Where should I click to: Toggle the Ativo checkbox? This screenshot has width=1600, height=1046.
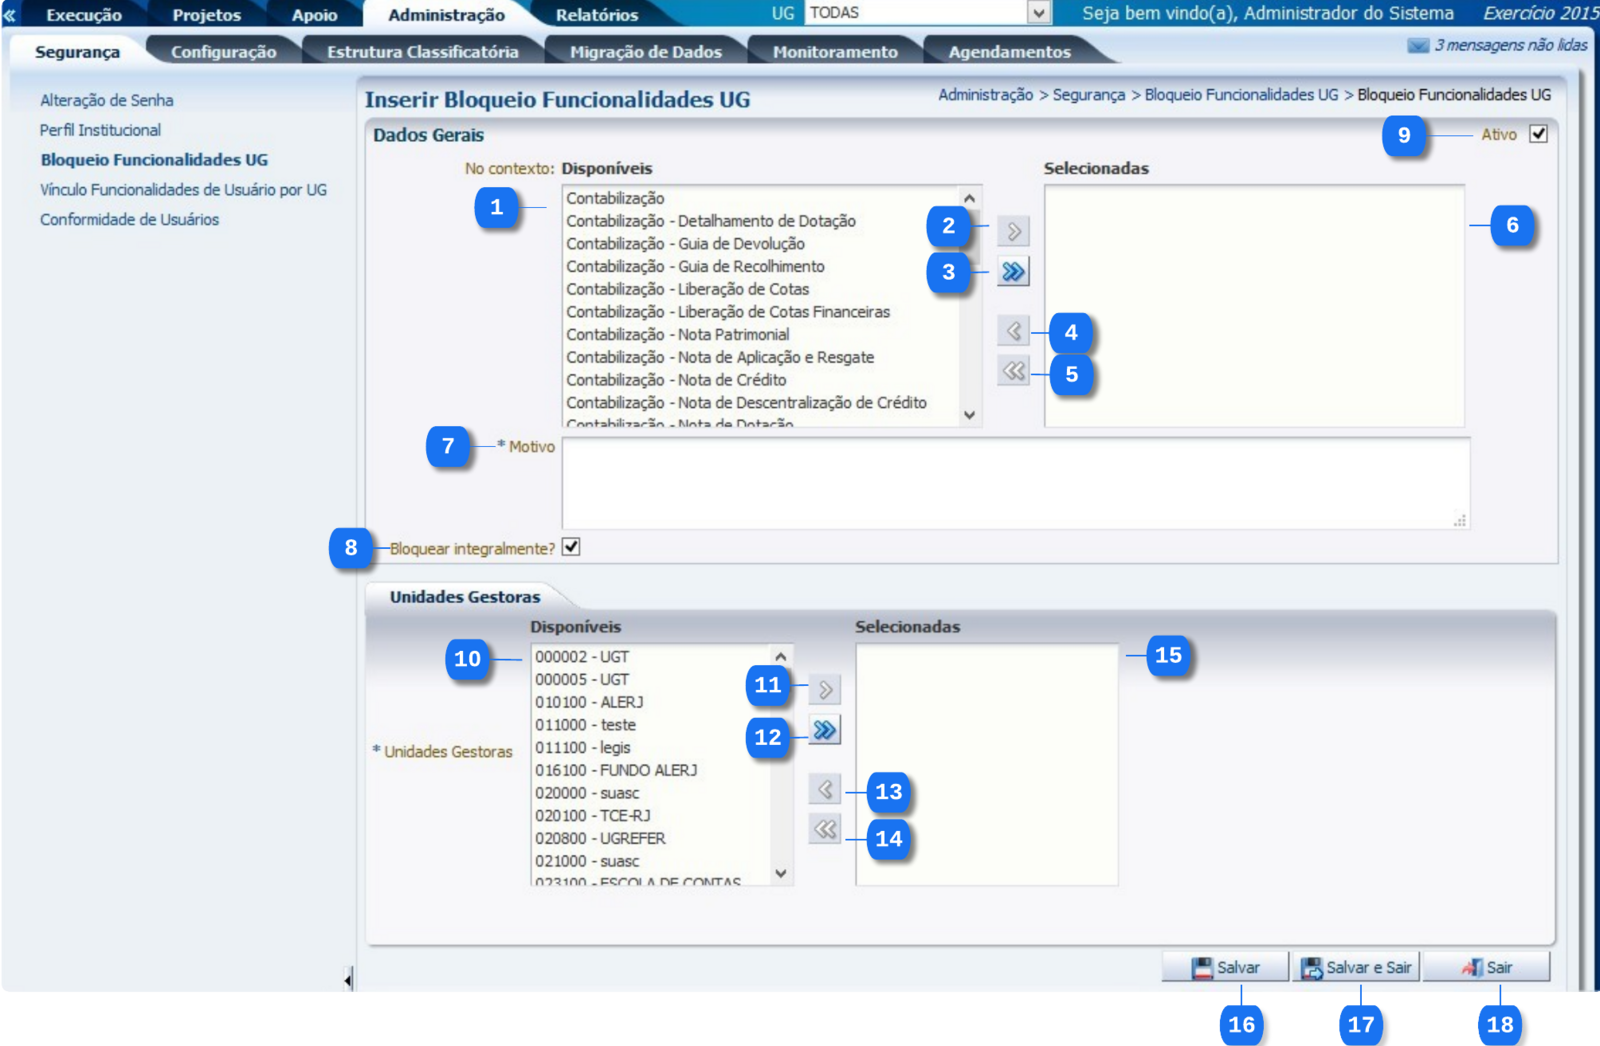[1538, 134]
